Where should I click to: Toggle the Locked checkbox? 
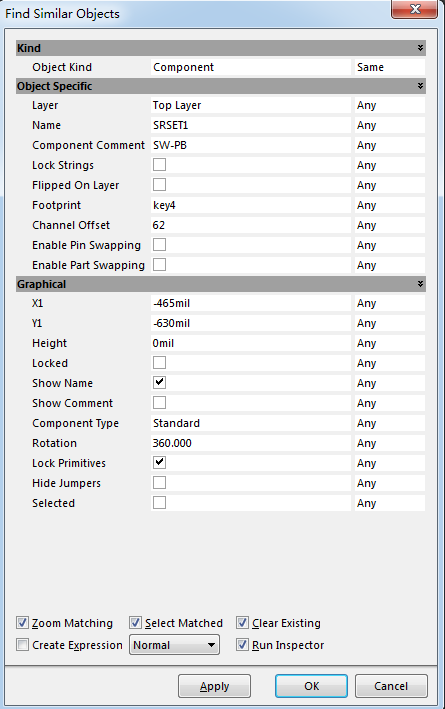tap(159, 363)
